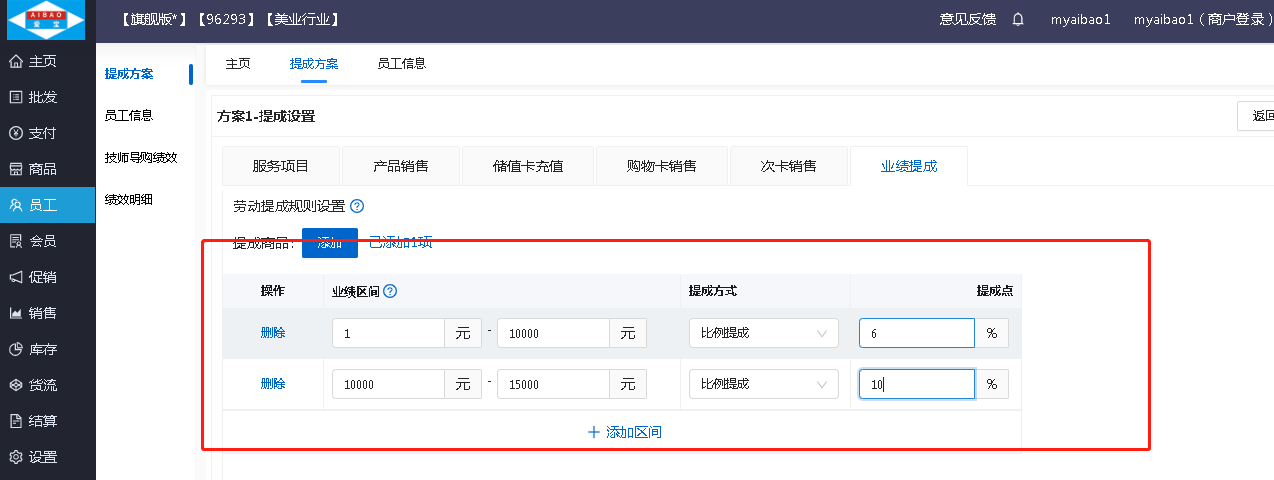
Task: Click the start amount field showing 1
Action: coord(388,333)
